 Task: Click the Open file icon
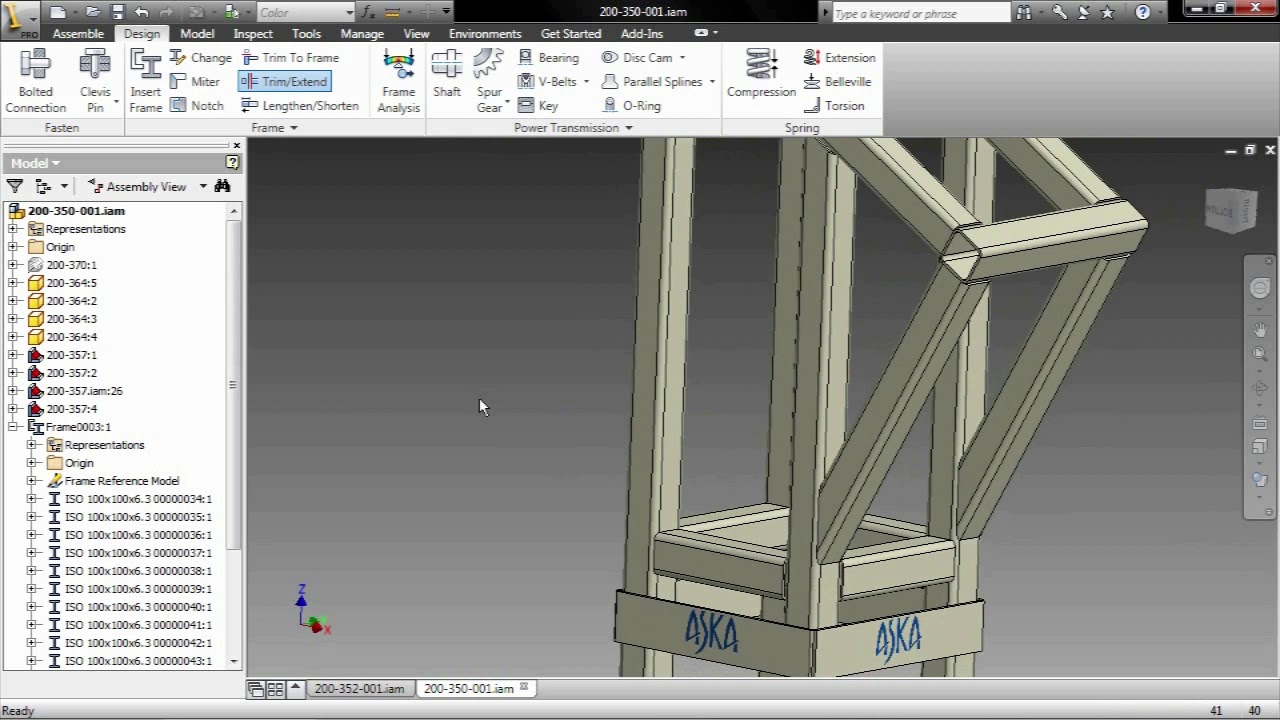coord(92,12)
